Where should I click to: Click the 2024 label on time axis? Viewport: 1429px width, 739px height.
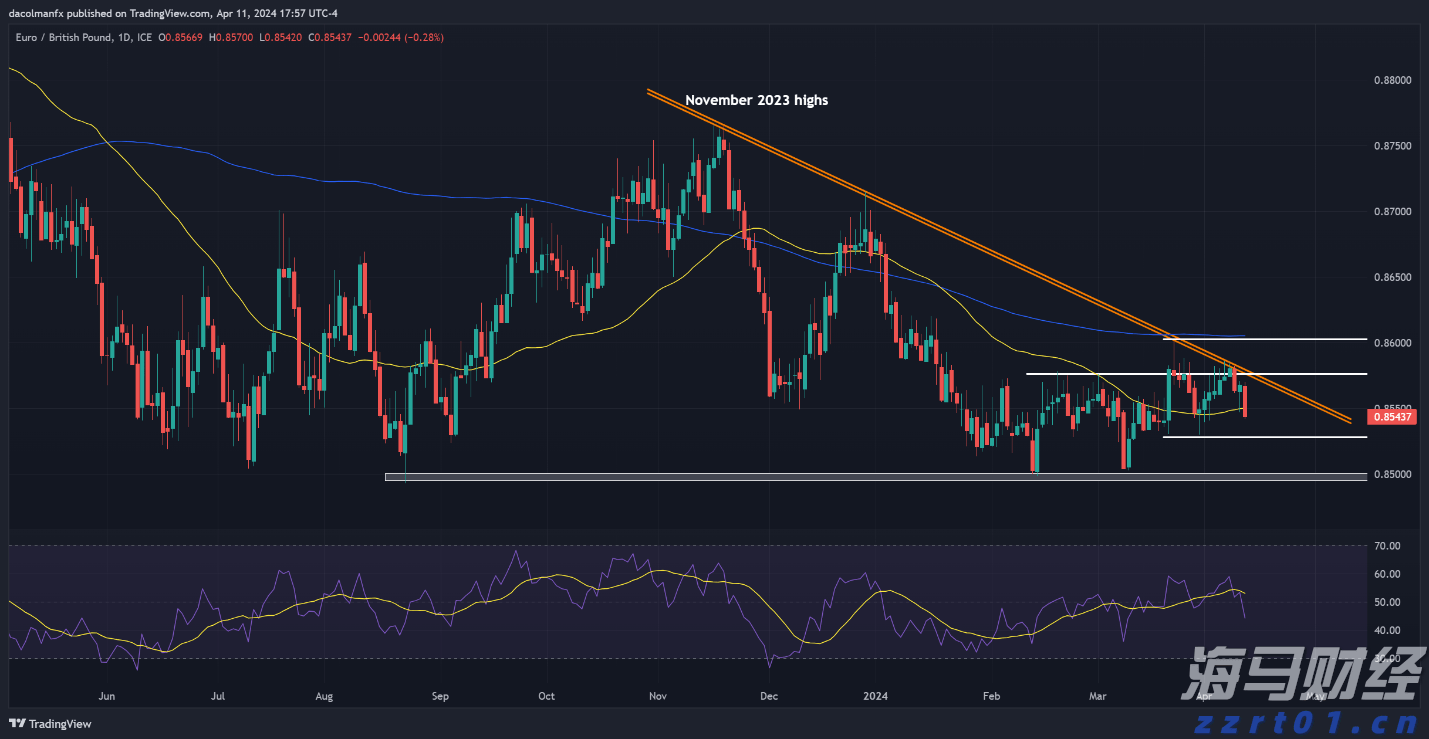click(876, 695)
